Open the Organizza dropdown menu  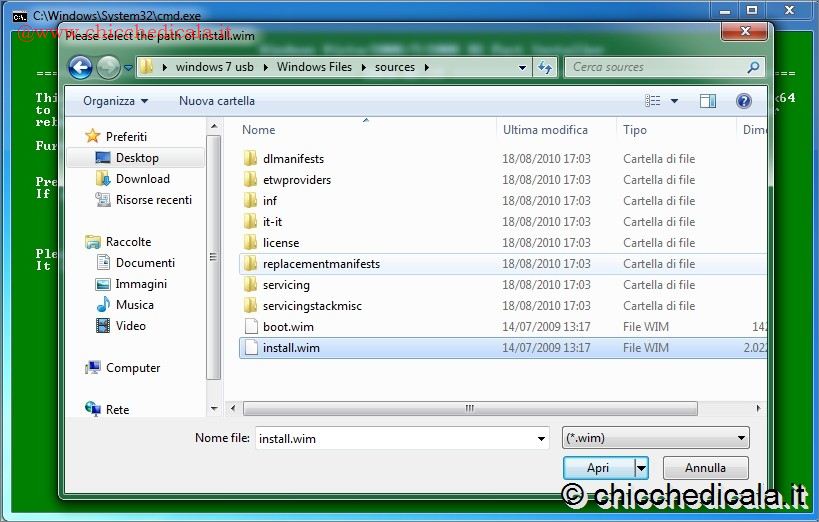pos(115,101)
